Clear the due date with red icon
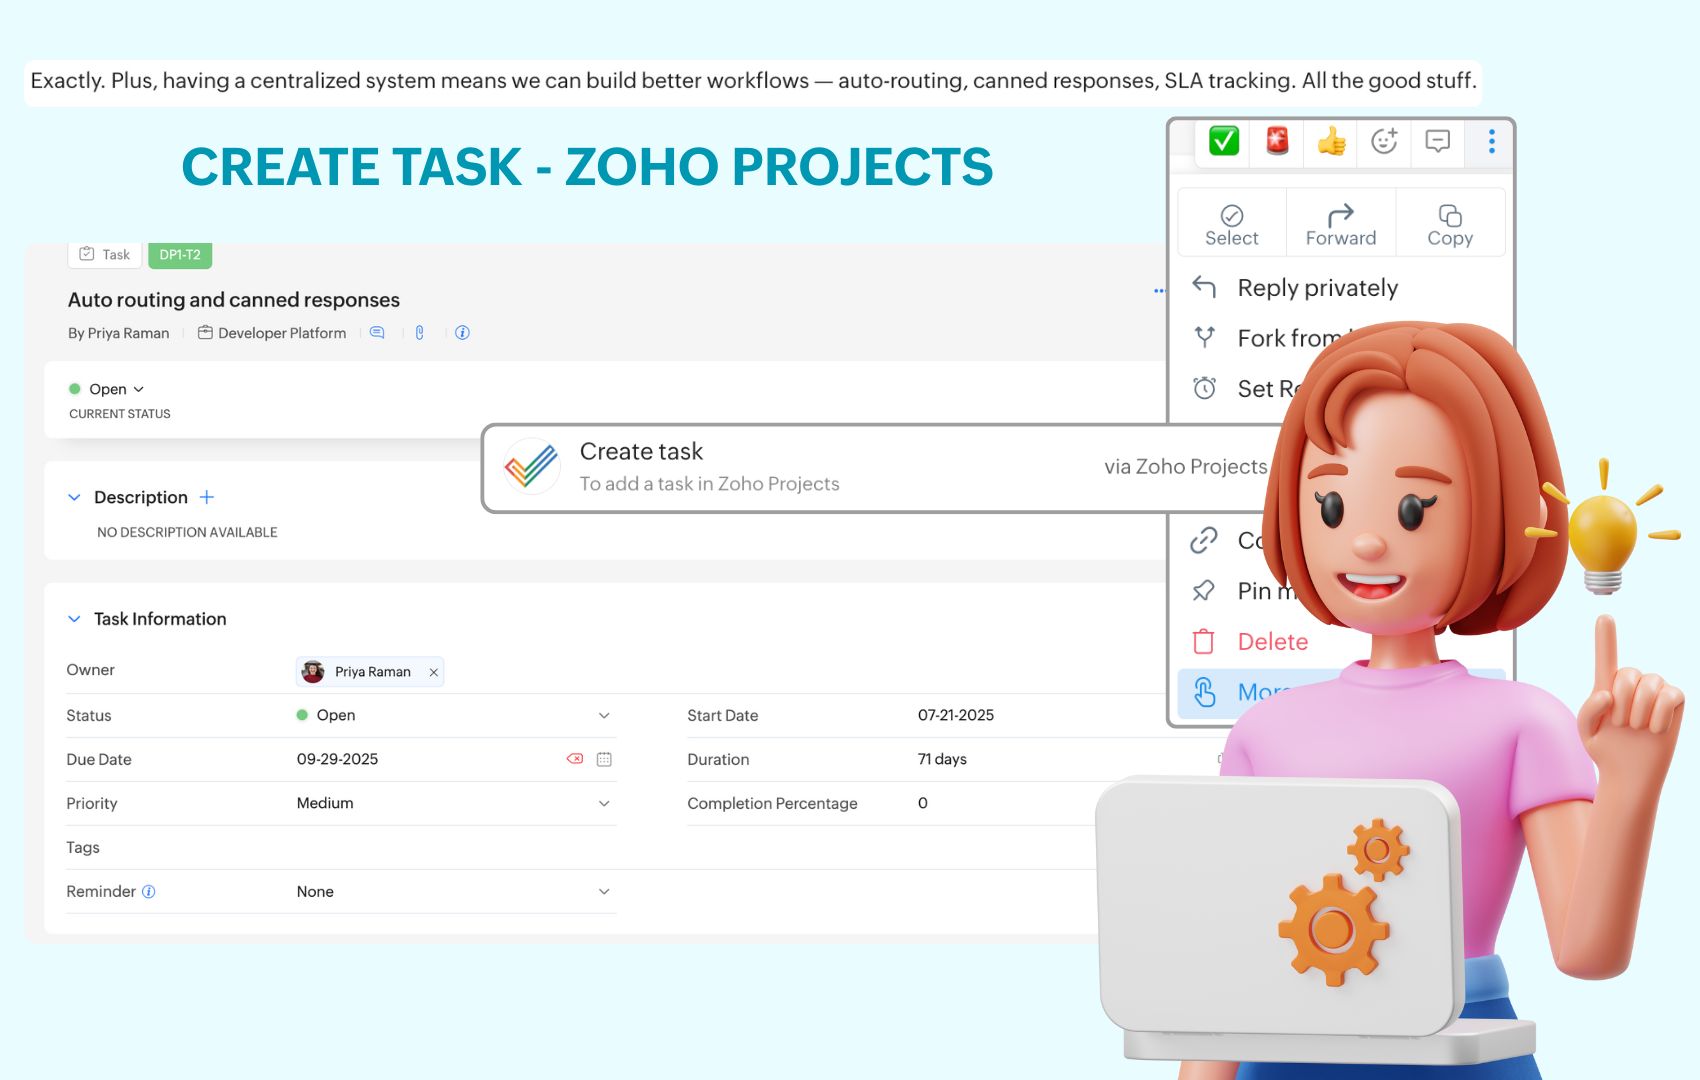 575,759
